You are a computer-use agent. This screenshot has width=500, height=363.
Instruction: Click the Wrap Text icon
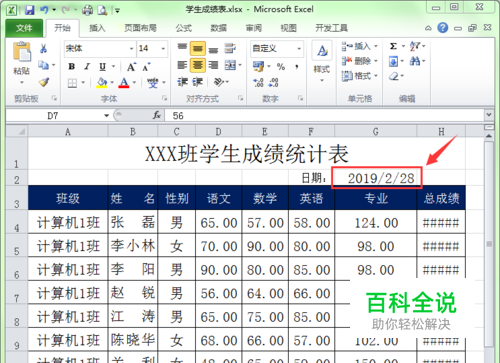click(x=230, y=49)
